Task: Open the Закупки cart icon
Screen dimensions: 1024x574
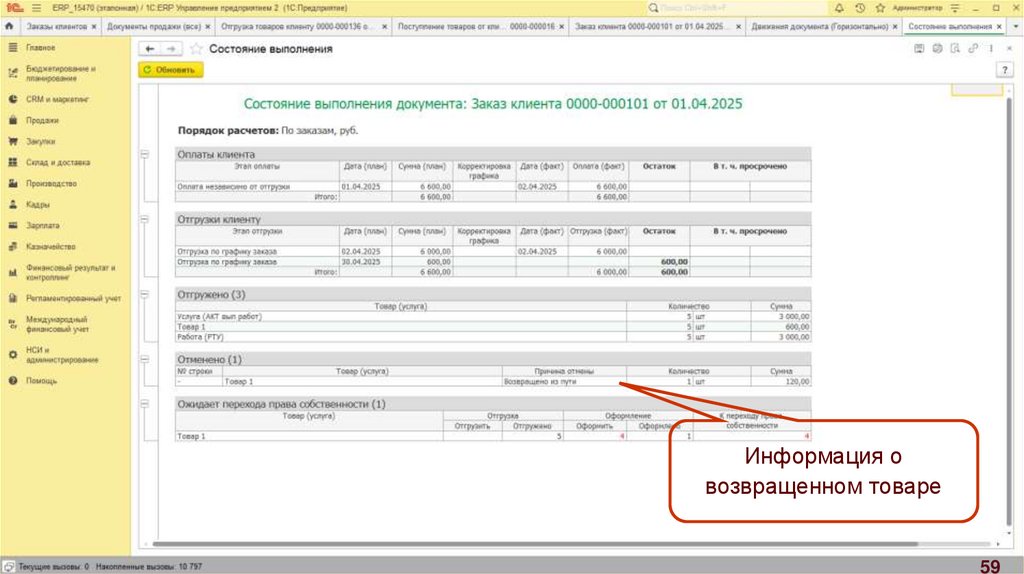Action: 12,141
